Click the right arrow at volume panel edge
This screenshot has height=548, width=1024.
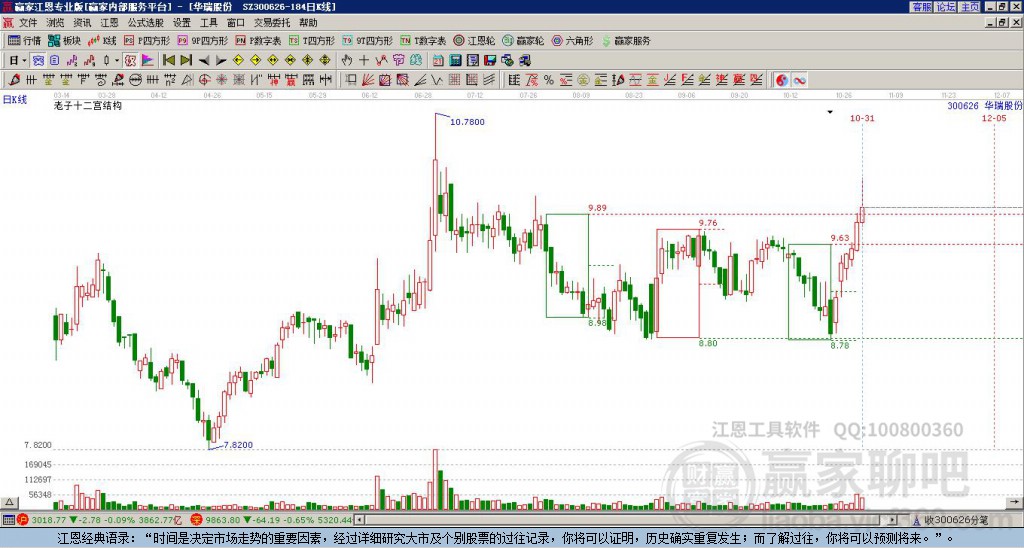pyautogui.click(x=1015, y=502)
